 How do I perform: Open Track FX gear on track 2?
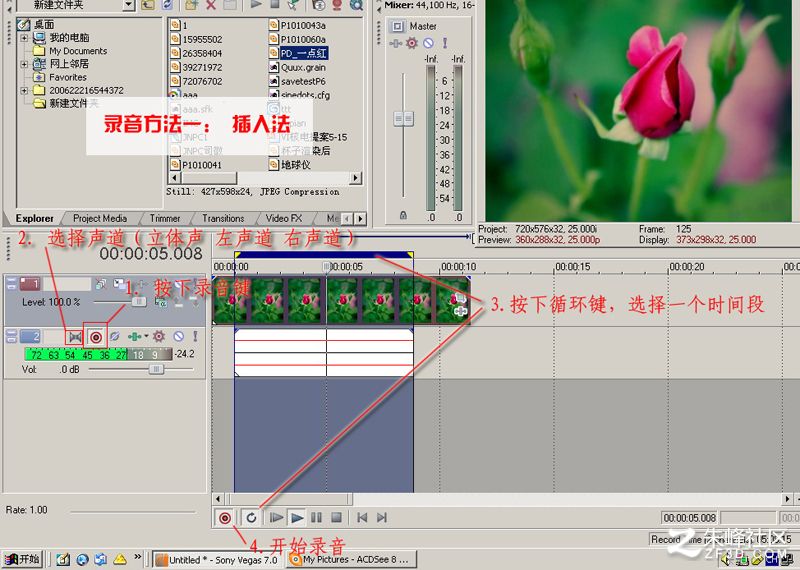(x=159, y=336)
